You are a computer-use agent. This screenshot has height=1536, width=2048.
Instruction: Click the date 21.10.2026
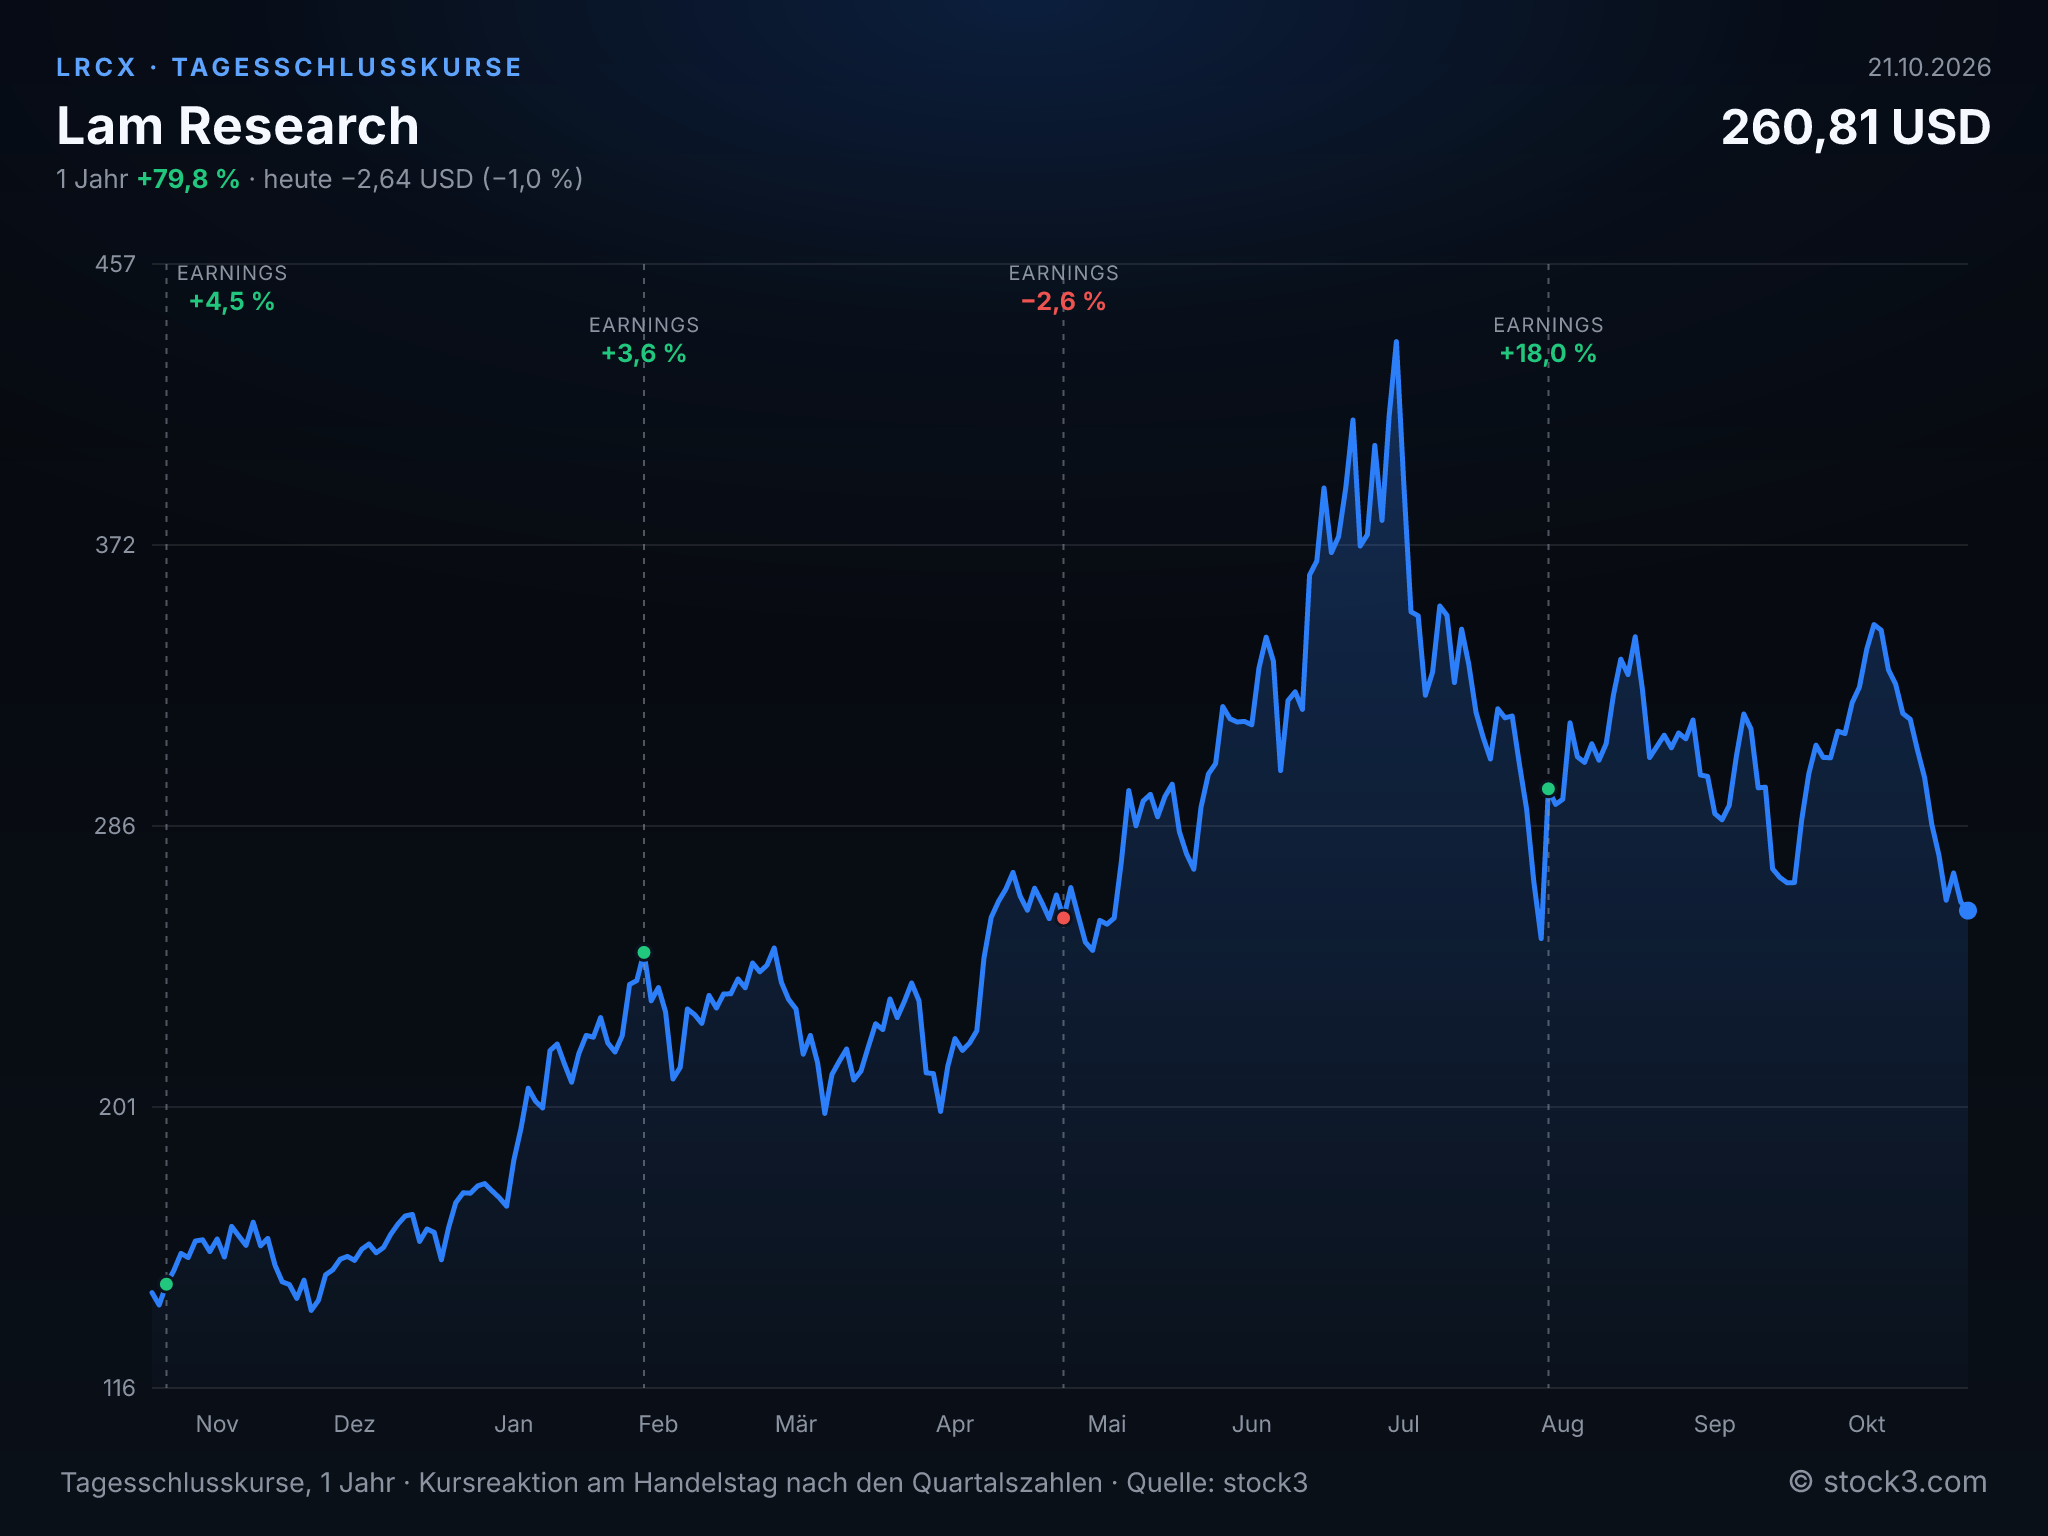(x=1929, y=67)
